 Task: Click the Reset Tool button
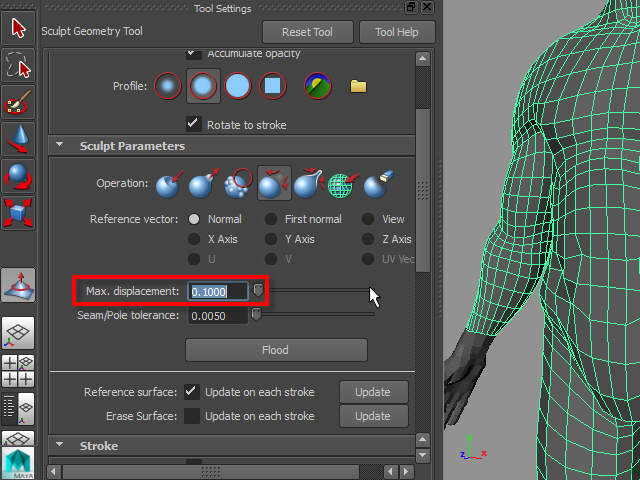click(x=308, y=32)
